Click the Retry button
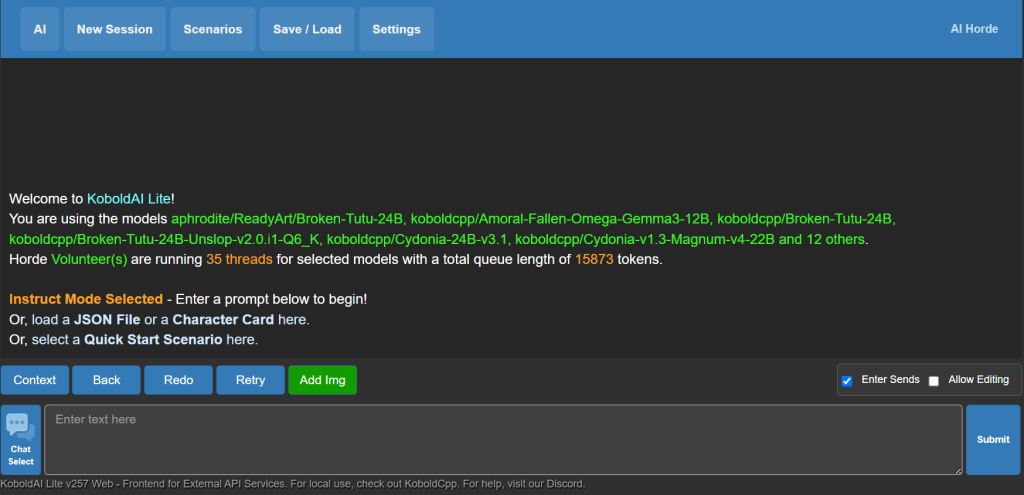 (251, 380)
